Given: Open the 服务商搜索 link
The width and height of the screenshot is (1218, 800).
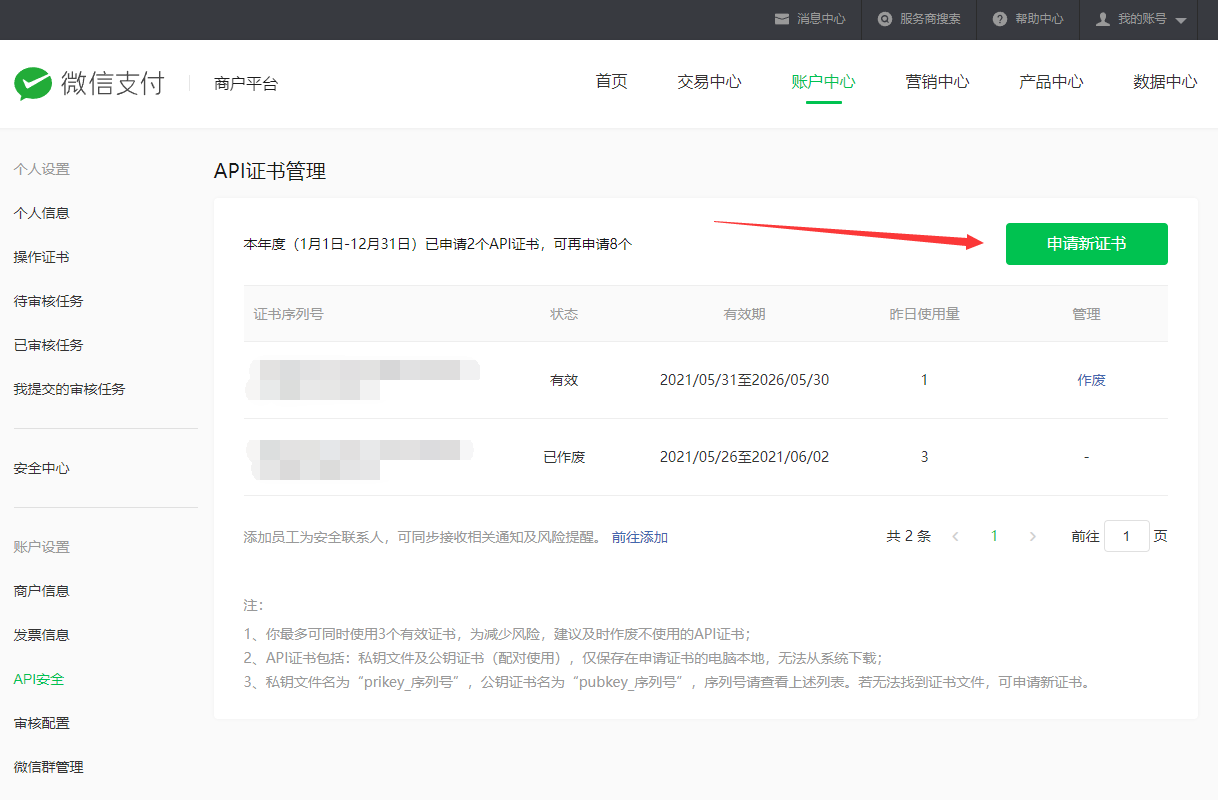Looking at the screenshot, I should (x=930, y=19).
